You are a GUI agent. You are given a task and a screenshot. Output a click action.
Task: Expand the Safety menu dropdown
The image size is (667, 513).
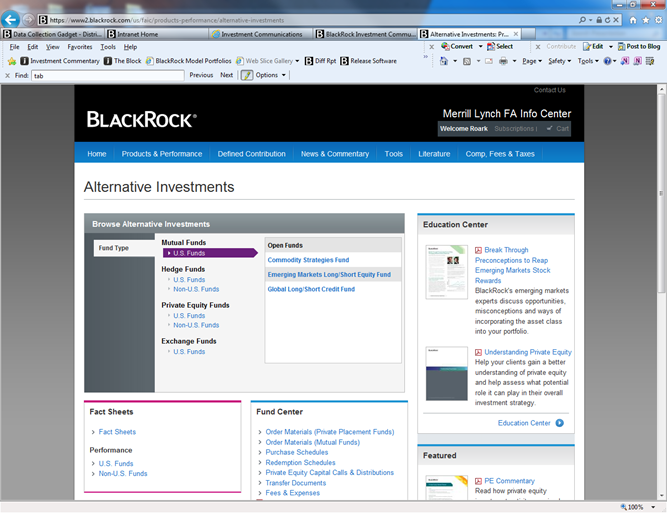(x=559, y=61)
